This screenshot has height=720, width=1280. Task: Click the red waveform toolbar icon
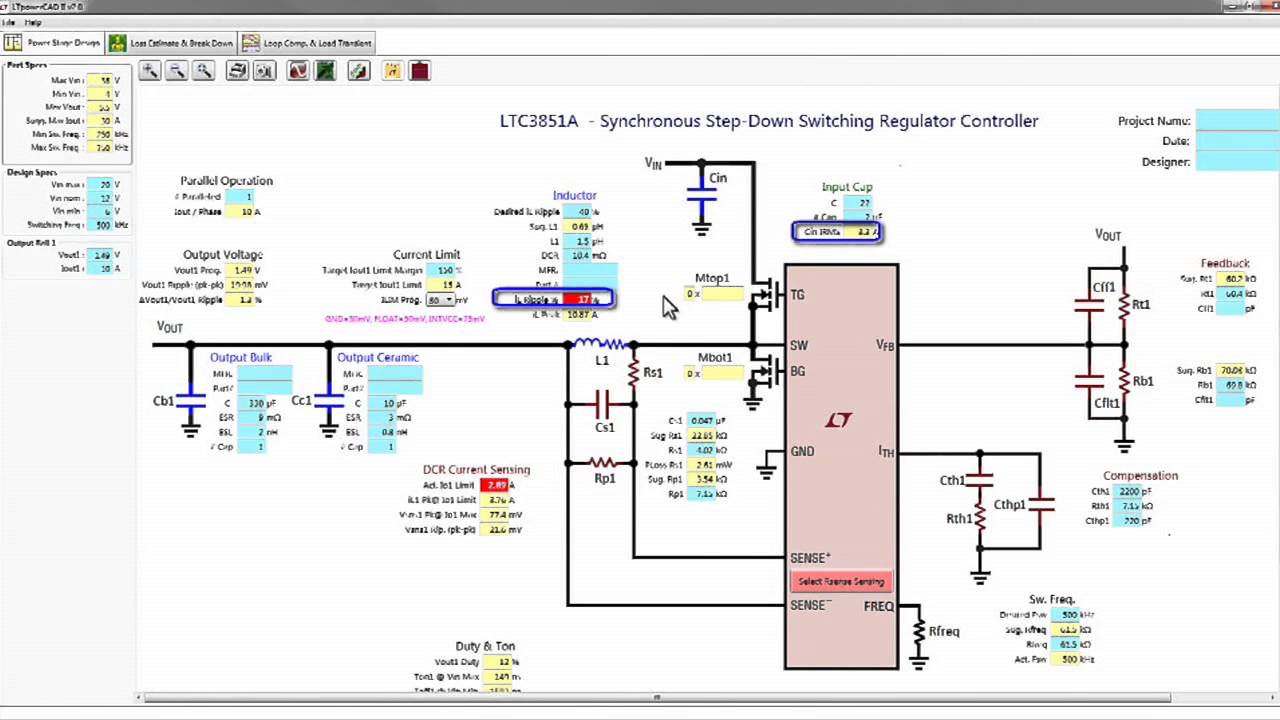[298, 70]
